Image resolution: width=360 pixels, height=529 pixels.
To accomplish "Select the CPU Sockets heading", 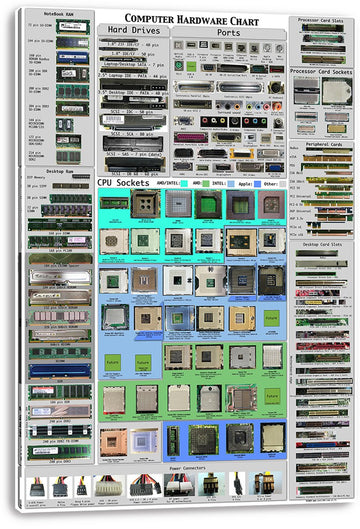I will click(123, 183).
